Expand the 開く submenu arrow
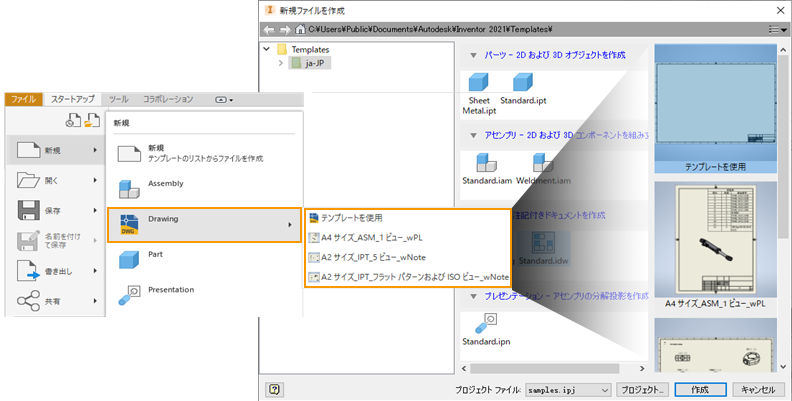Screen dimensions: 792x401 coord(95,180)
